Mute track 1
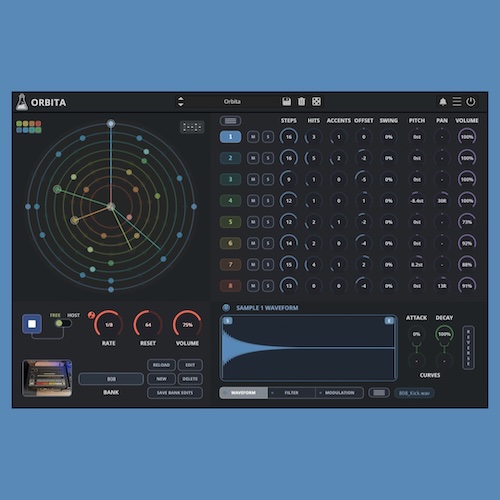 click(x=253, y=137)
